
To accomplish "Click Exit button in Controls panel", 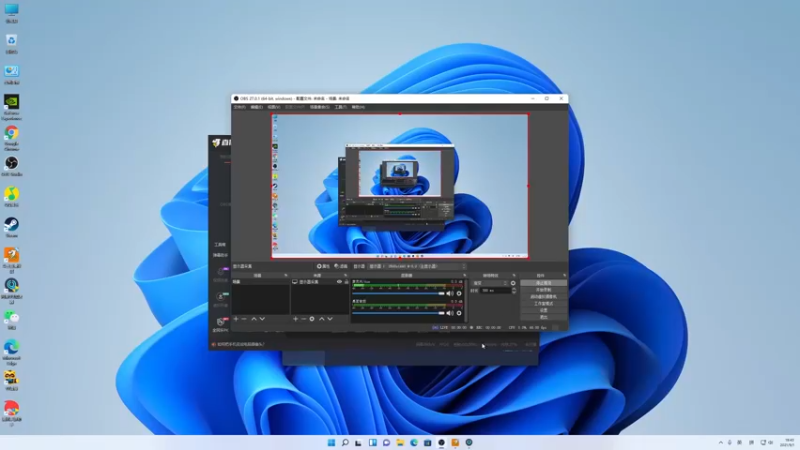I will [543, 317].
